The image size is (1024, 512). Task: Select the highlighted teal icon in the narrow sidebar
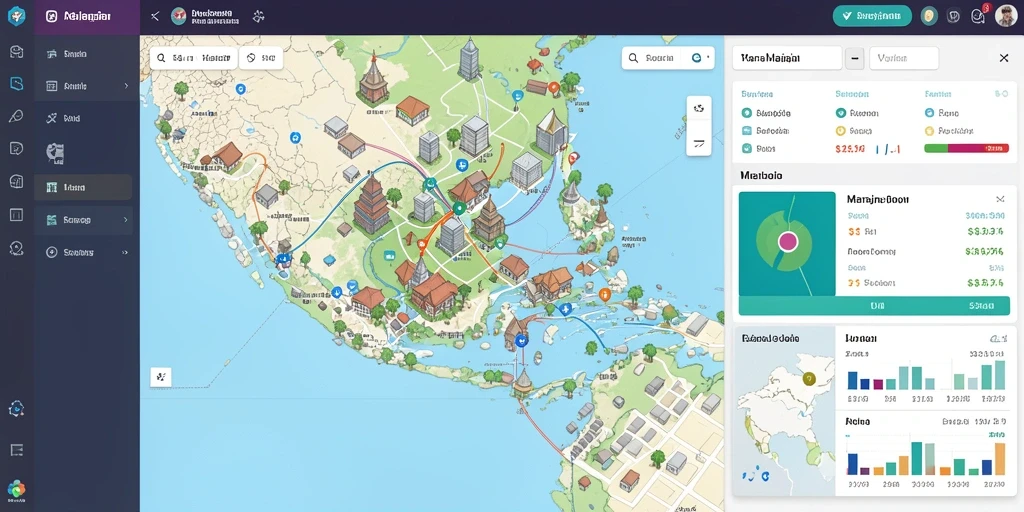[x=16, y=84]
